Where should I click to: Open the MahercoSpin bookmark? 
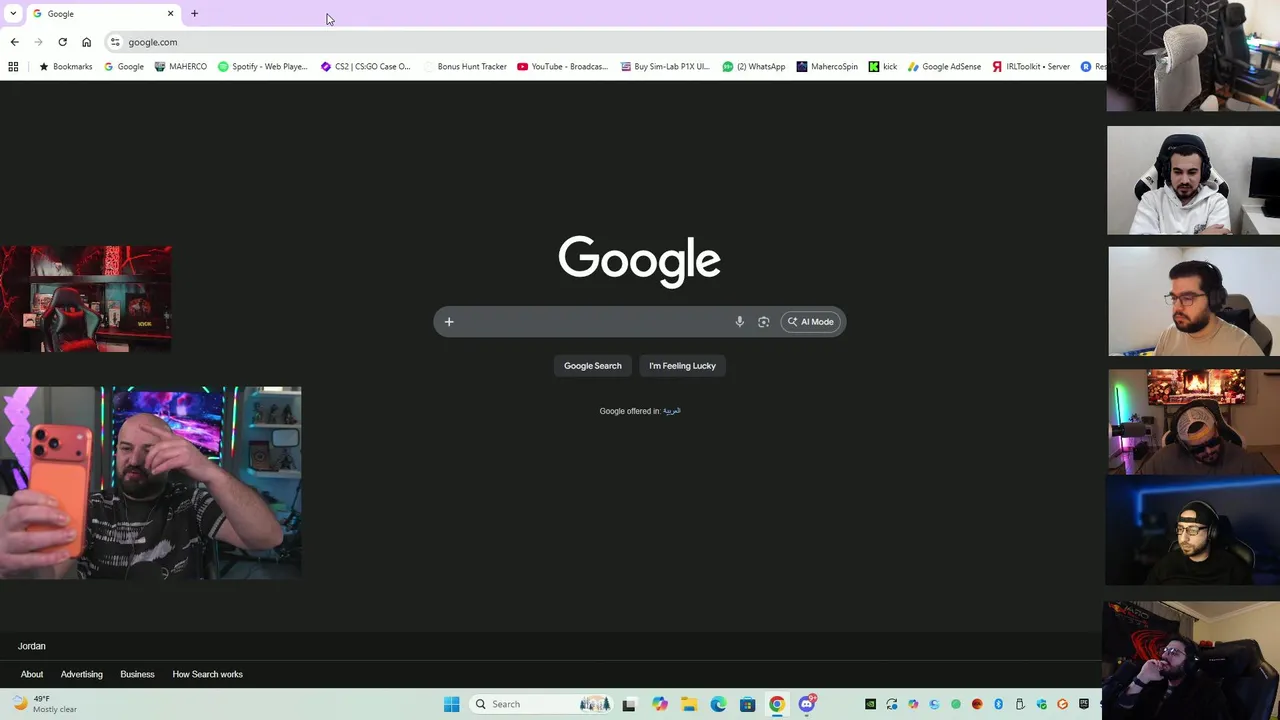point(827,66)
